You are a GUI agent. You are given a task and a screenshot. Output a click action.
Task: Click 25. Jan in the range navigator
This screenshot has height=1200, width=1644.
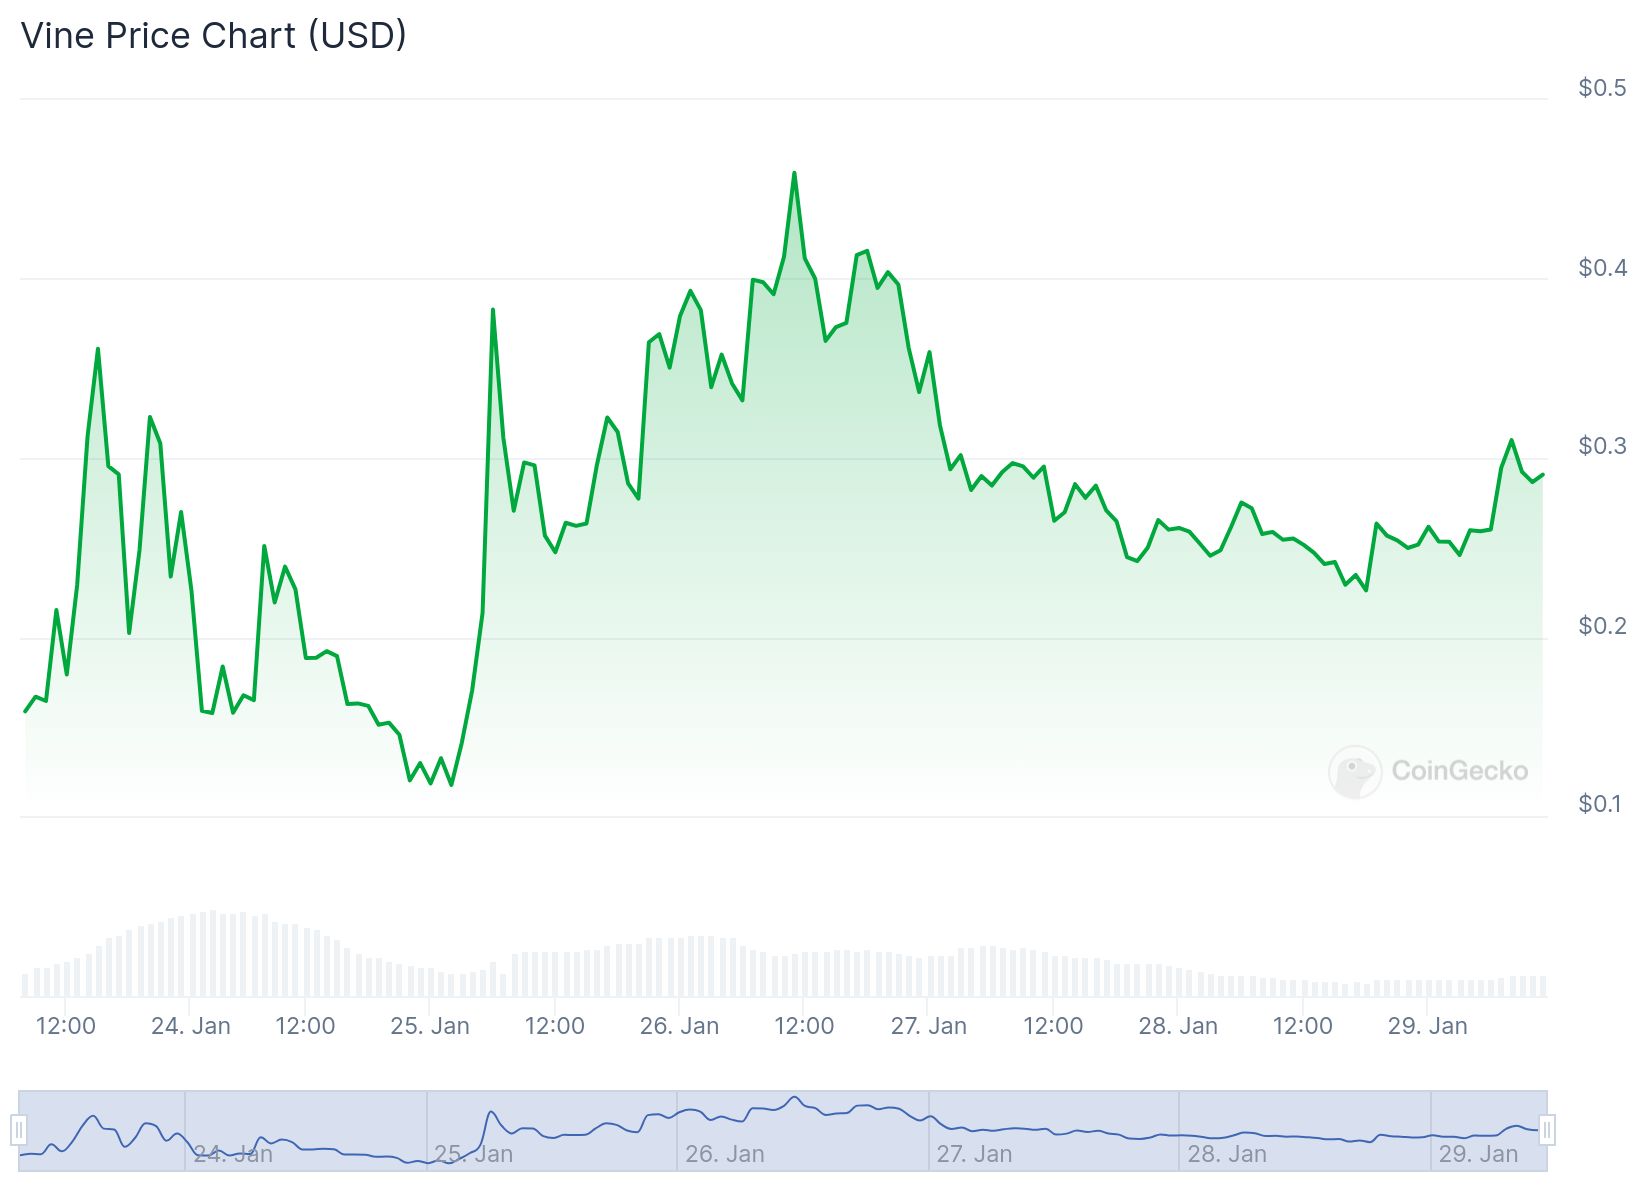(x=474, y=1154)
